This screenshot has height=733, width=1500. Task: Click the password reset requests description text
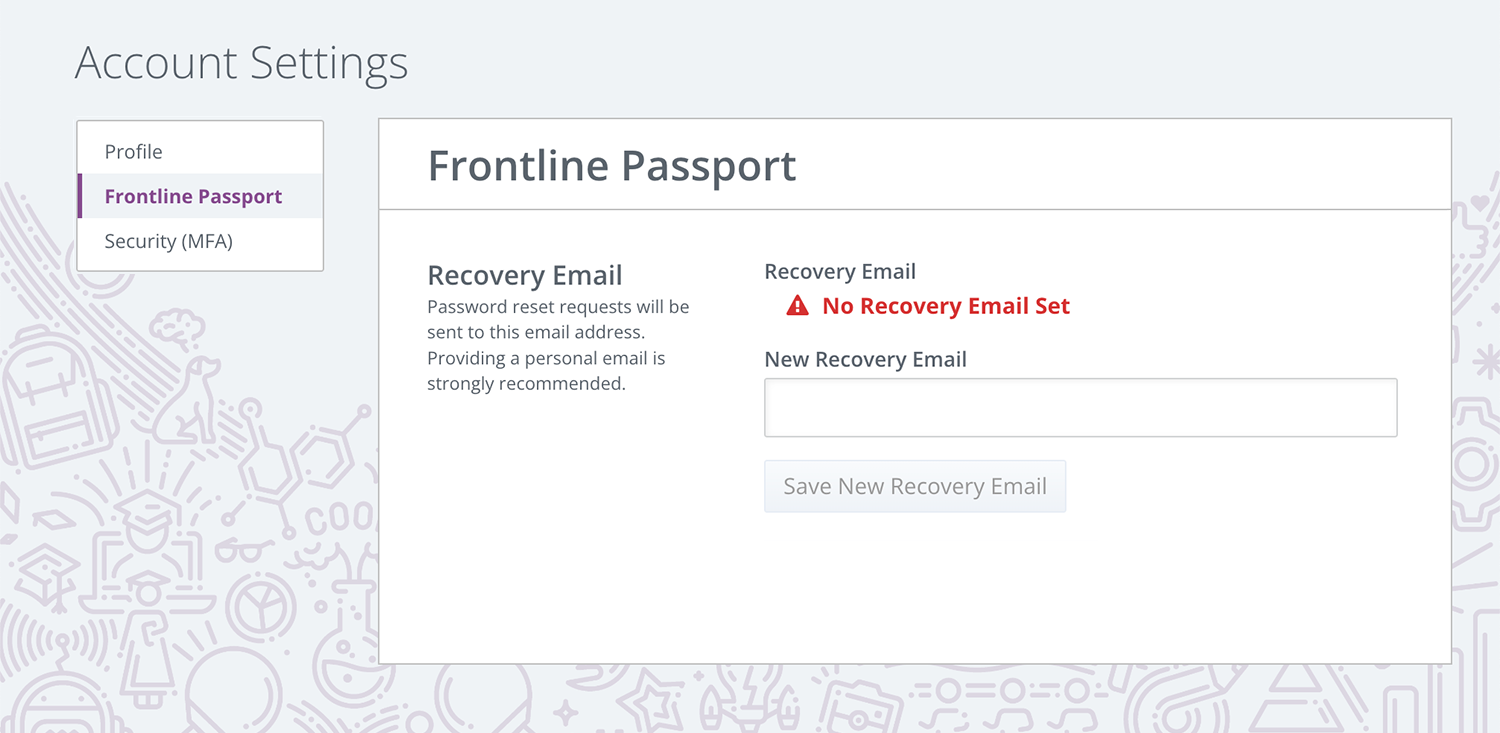(x=558, y=345)
